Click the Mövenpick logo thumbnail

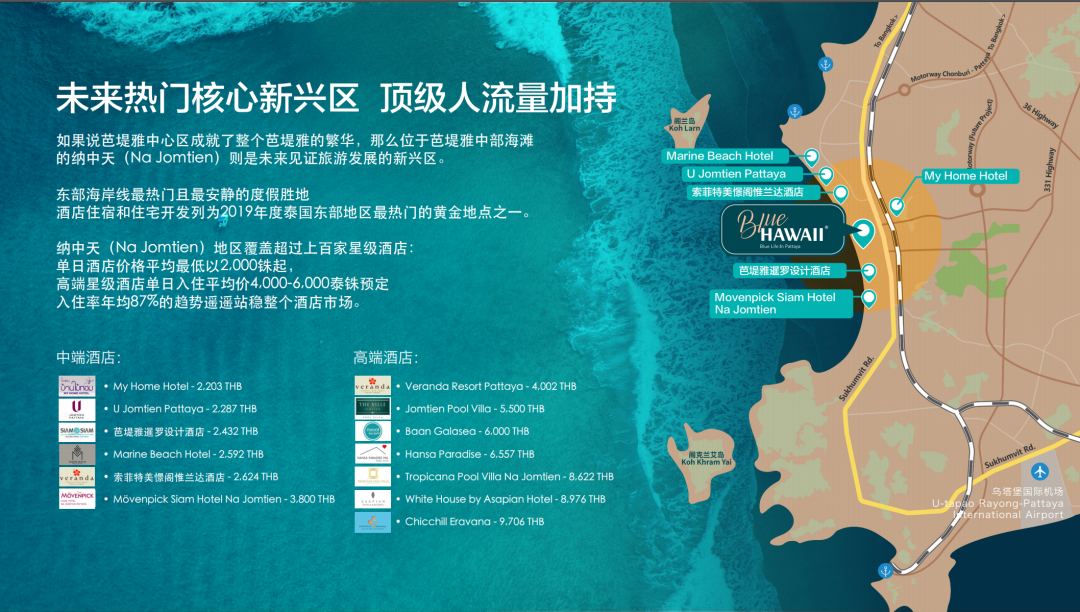point(76,499)
